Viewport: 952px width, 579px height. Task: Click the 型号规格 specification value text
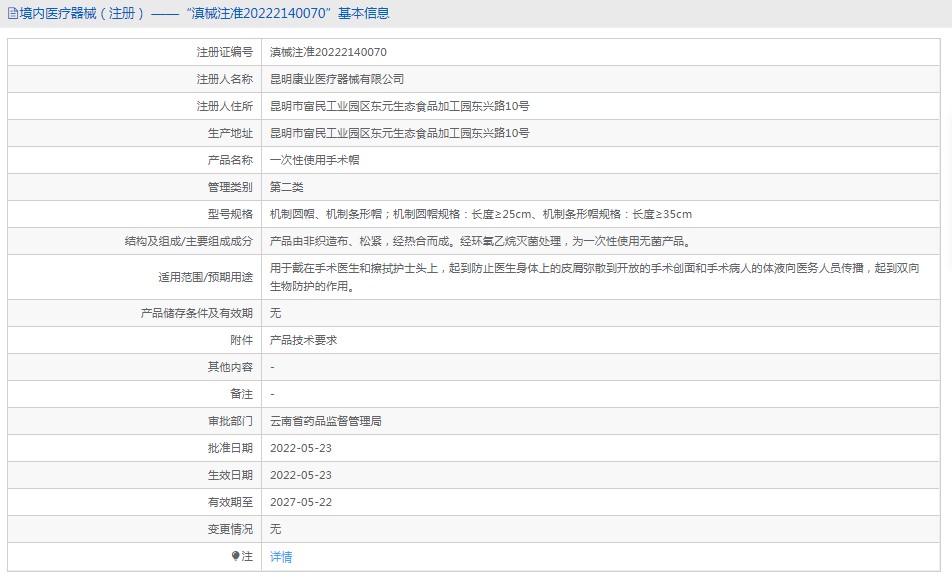[x=481, y=214]
